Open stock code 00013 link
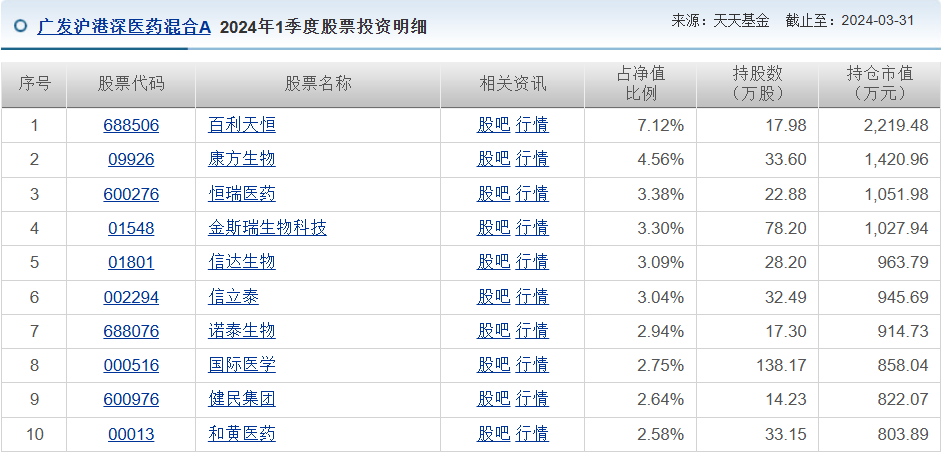946x461 pixels. pos(131,434)
